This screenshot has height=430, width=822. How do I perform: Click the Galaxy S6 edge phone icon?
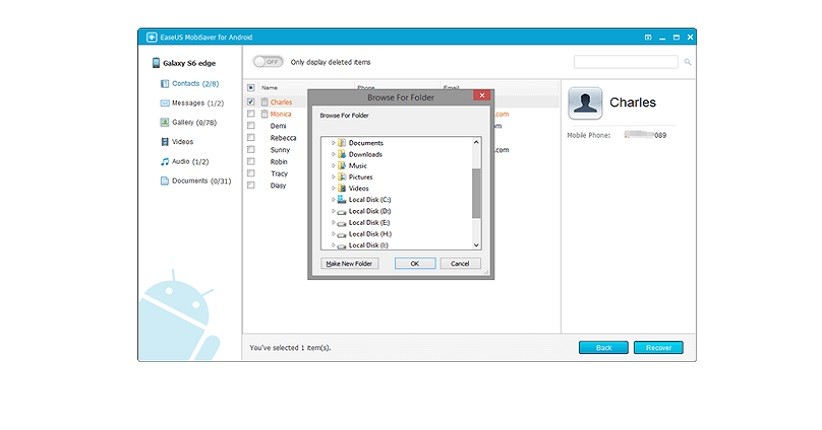[x=156, y=63]
